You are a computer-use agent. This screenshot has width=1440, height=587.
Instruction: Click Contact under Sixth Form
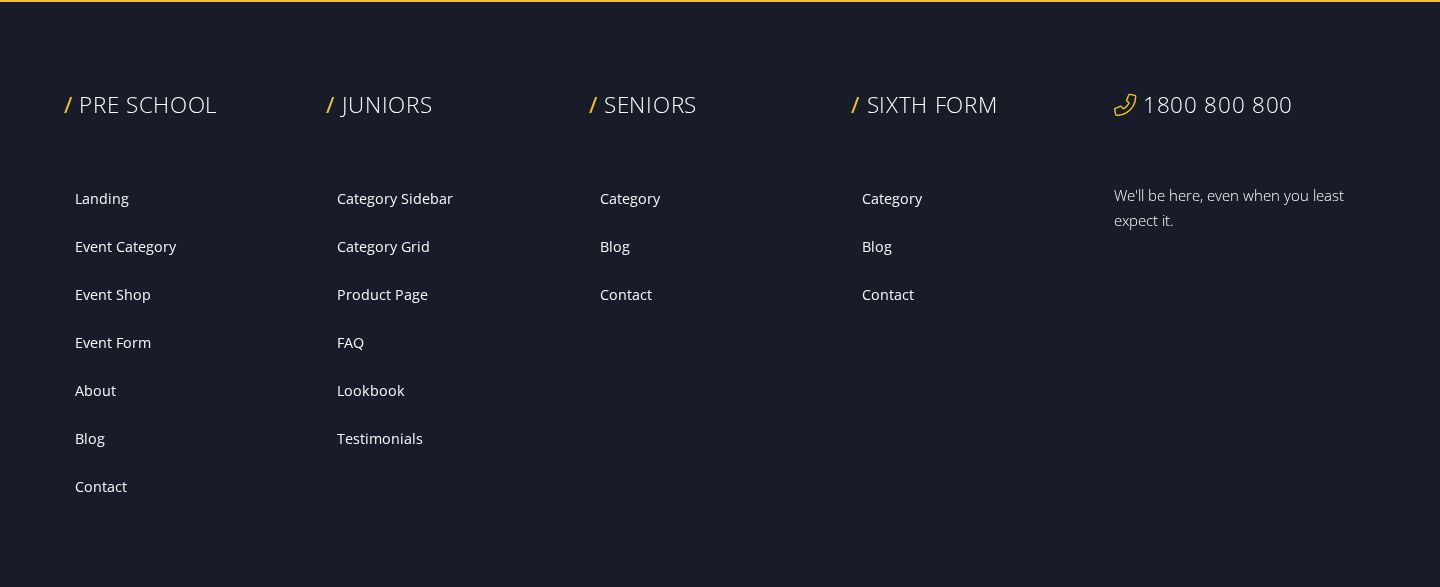click(x=888, y=295)
